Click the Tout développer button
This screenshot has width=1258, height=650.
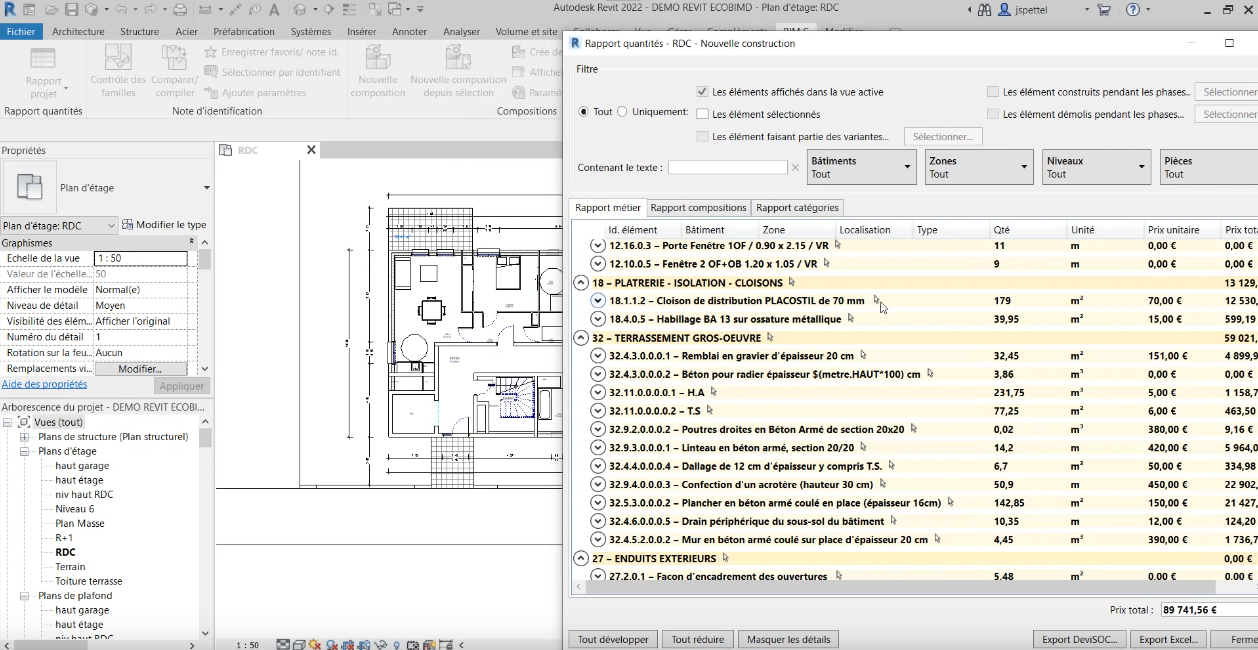point(614,639)
